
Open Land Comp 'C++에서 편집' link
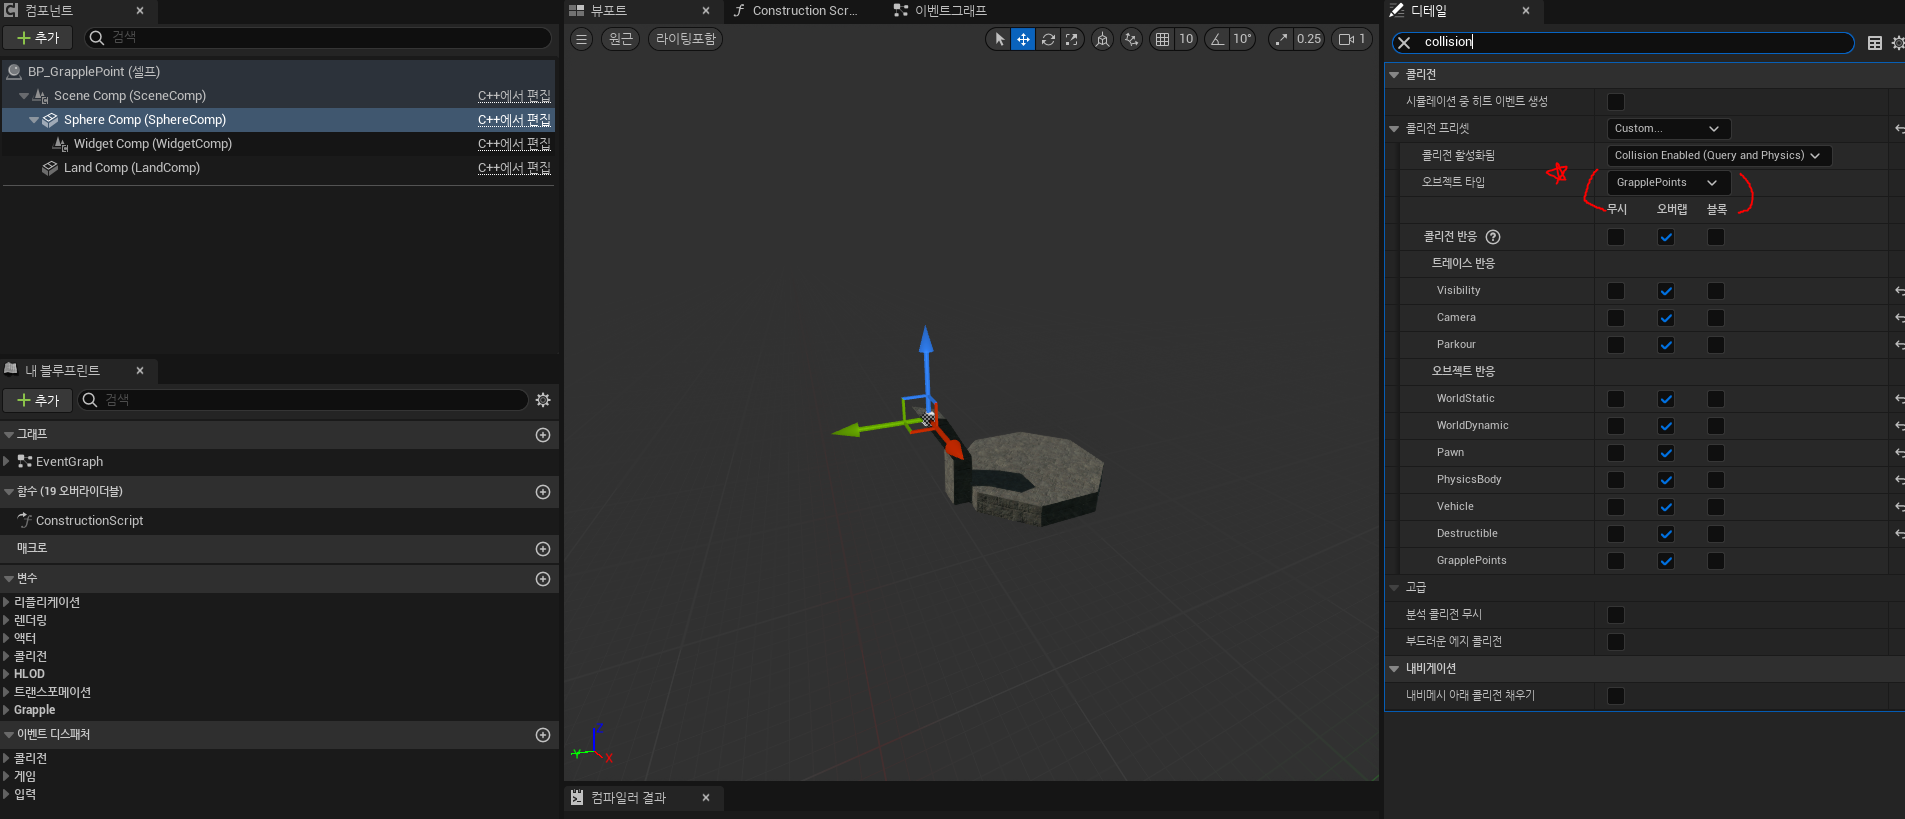pyautogui.click(x=514, y=168)
